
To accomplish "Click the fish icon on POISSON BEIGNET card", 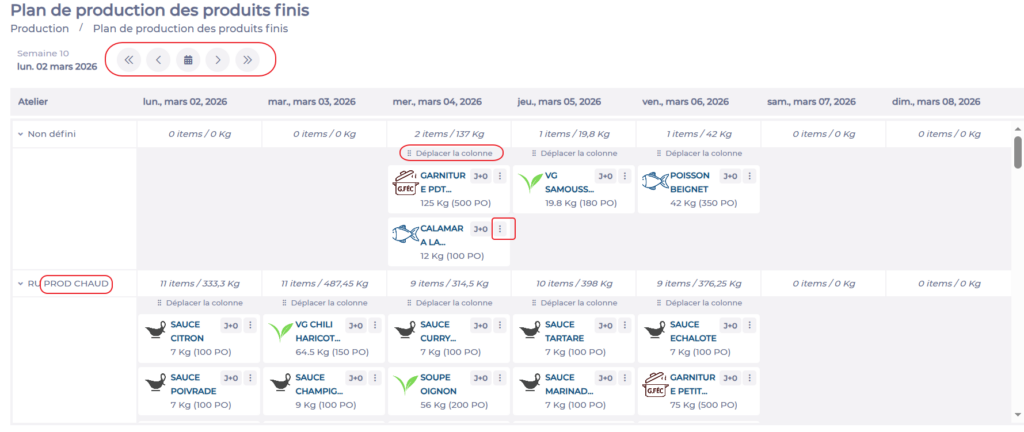I will tap(655, 181).
